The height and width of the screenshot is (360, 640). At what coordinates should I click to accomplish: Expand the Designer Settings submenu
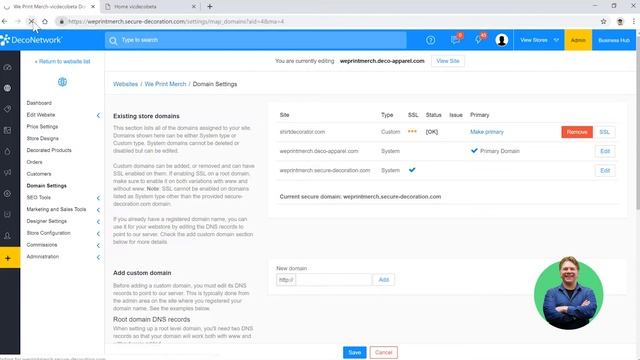pos(98,222)
